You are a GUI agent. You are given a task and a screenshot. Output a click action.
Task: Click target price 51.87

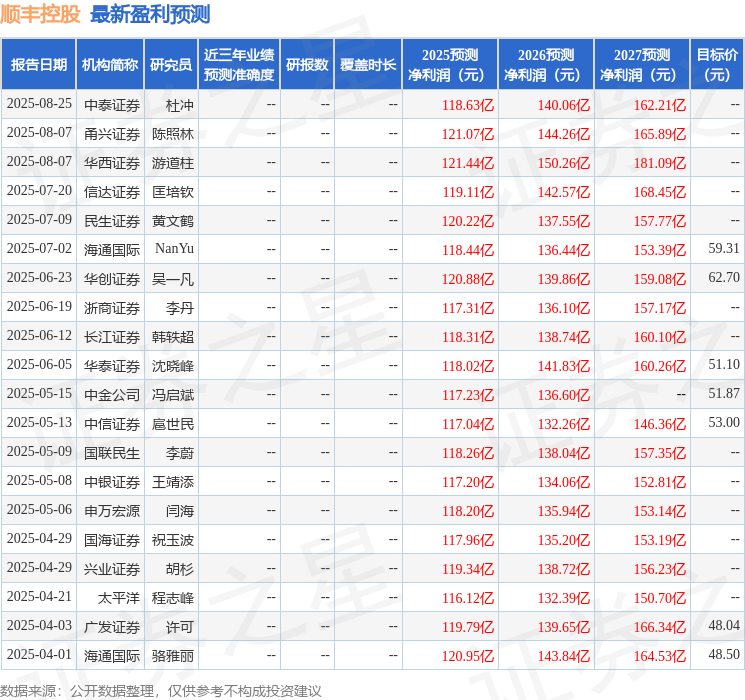(724, 393)
